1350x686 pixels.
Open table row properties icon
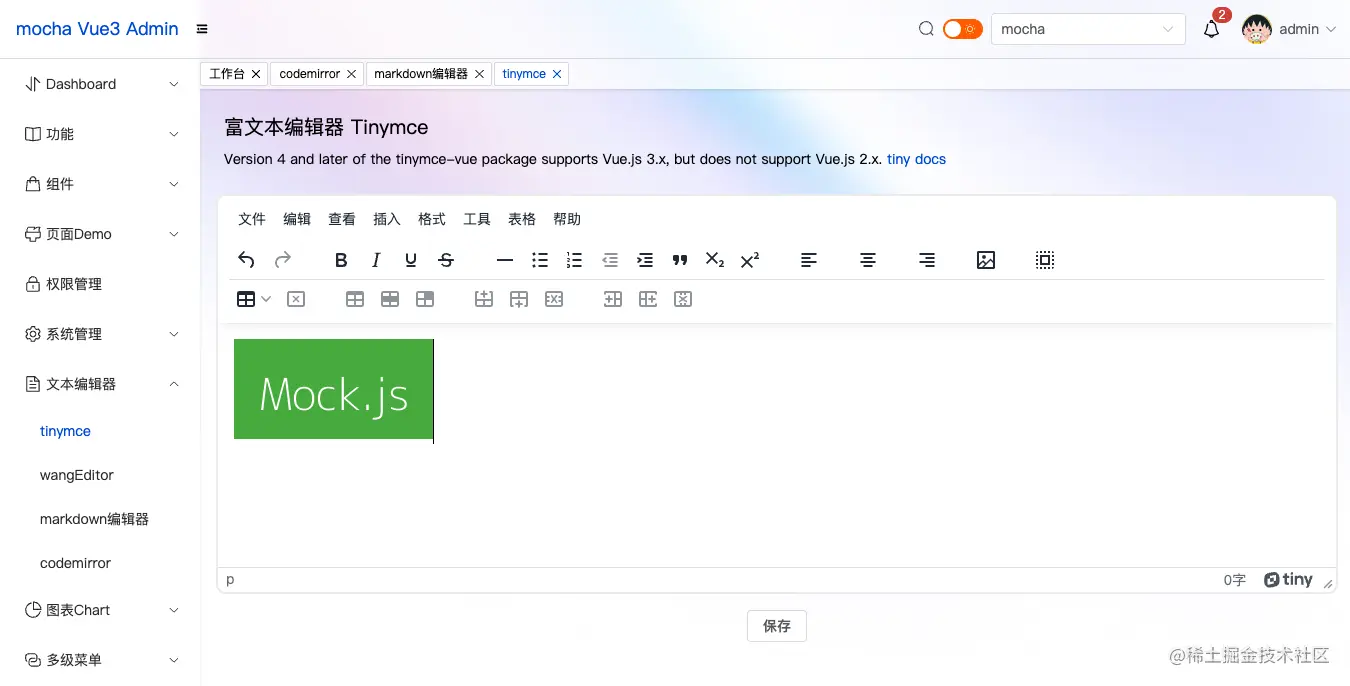point(390,299)
